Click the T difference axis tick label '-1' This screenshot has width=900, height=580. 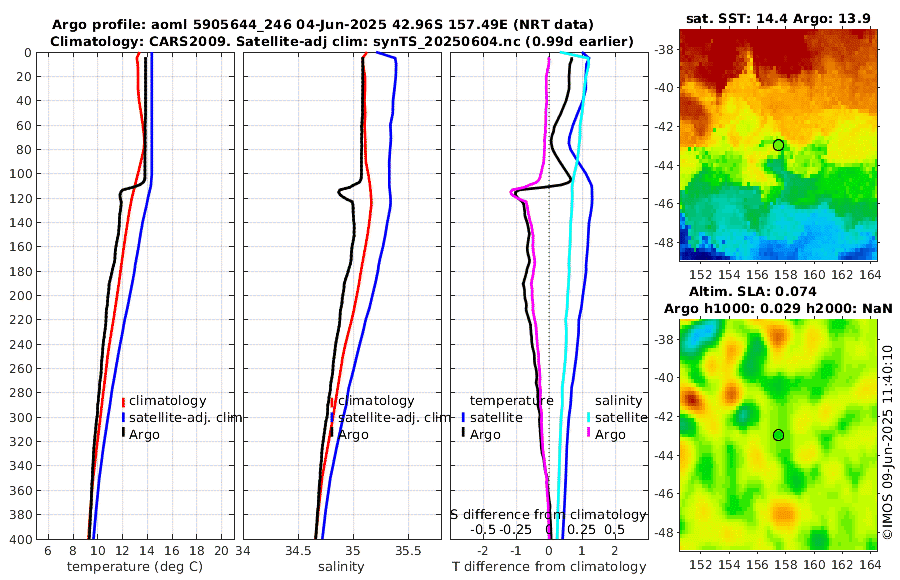click(x=515, y=551)
